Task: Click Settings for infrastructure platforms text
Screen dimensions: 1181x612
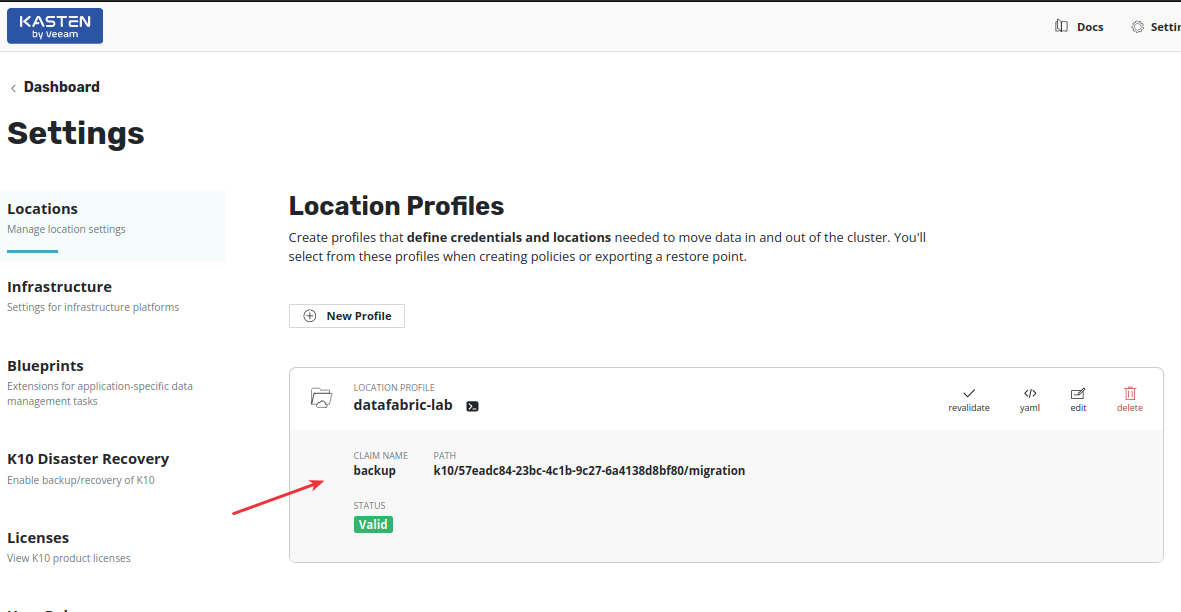Action: coord(93,307)
